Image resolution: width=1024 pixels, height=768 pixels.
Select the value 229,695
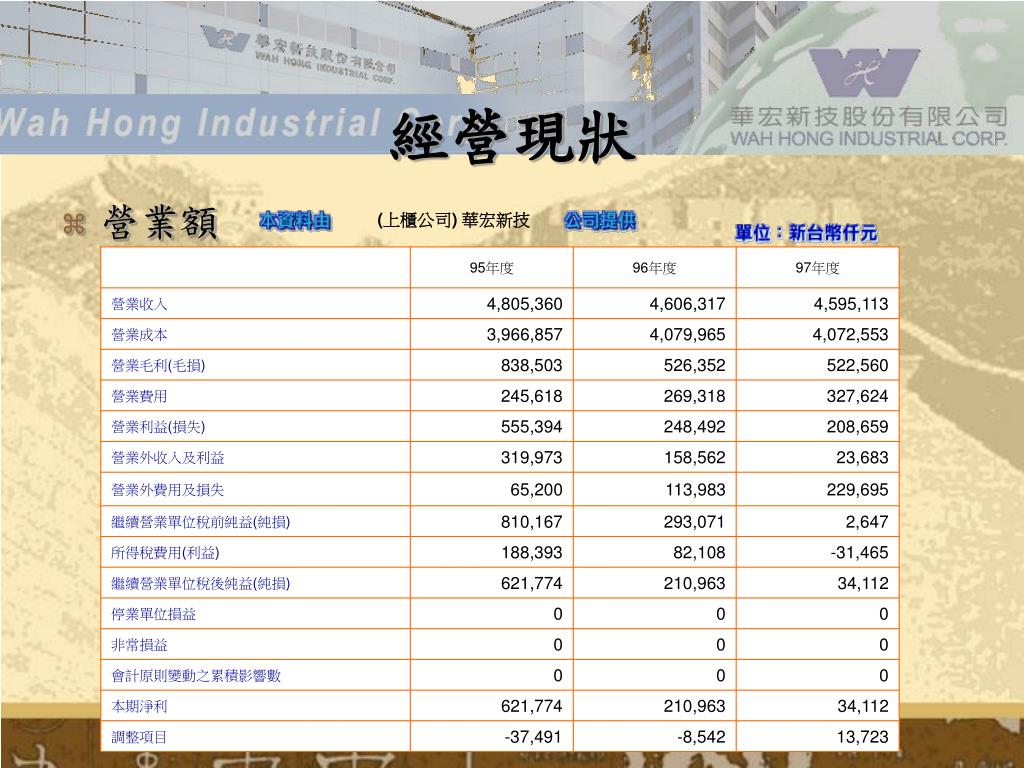coord(857,489)
